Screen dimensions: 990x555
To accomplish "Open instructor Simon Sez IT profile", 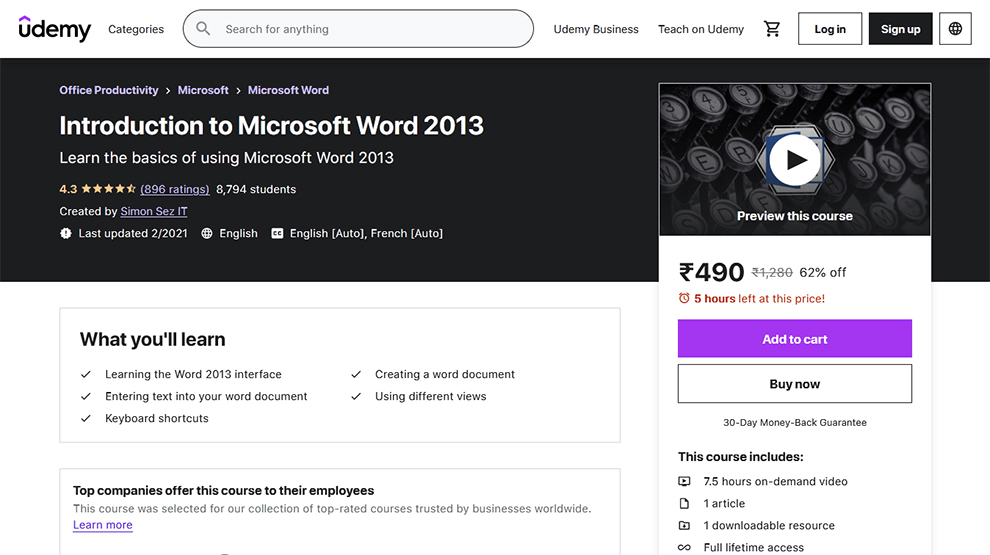I will pyautogui.click(x=154, y=211).
